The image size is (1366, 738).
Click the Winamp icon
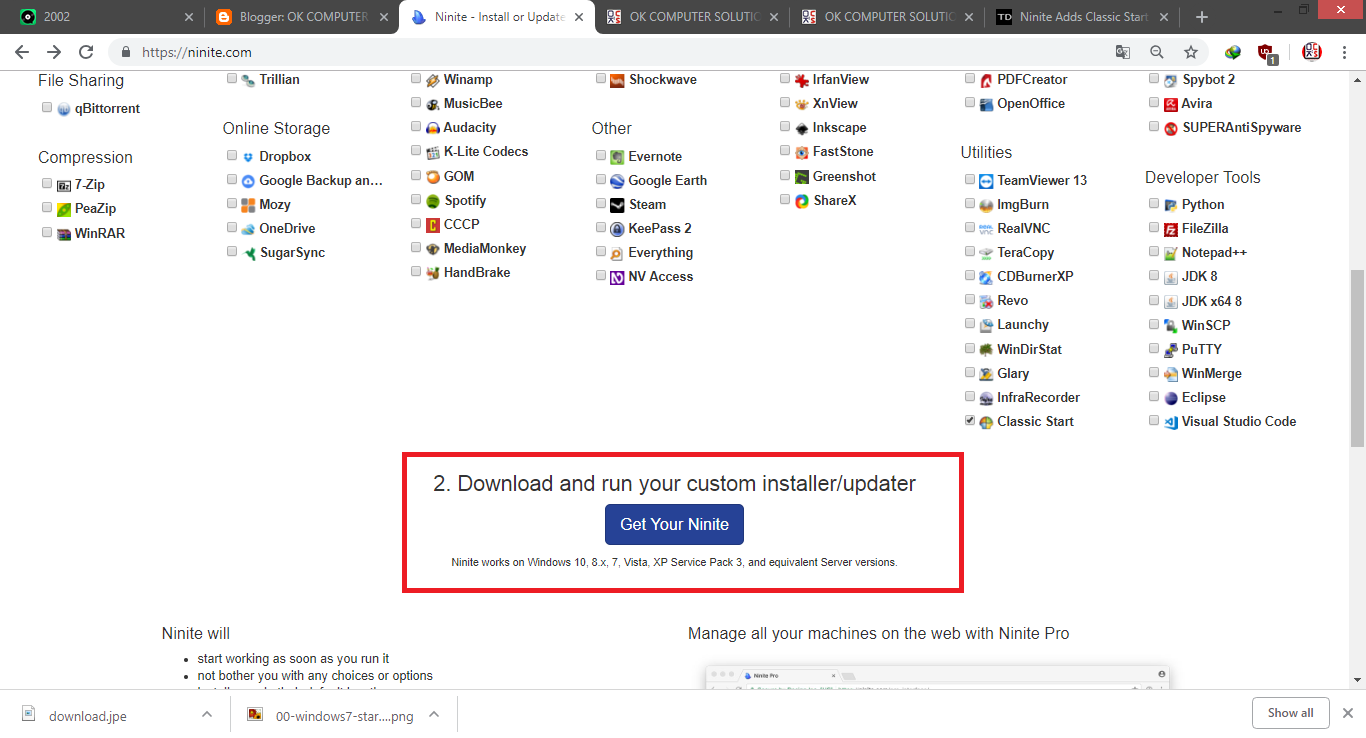433,80
